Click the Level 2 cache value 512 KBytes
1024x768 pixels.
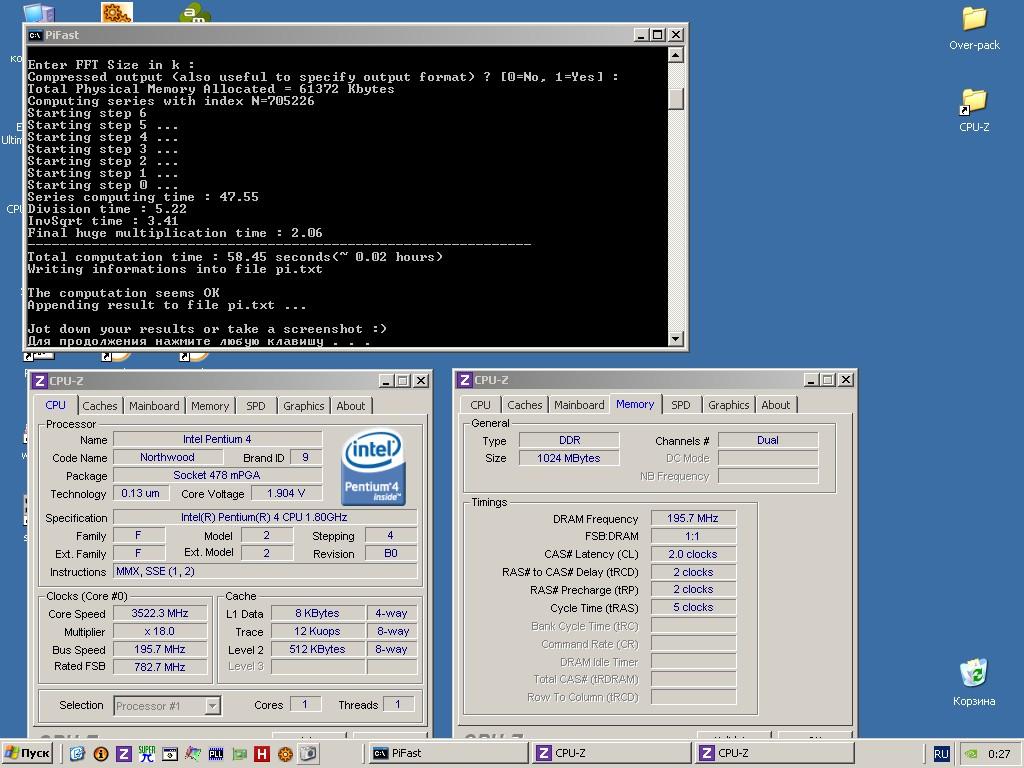point(317,649)
